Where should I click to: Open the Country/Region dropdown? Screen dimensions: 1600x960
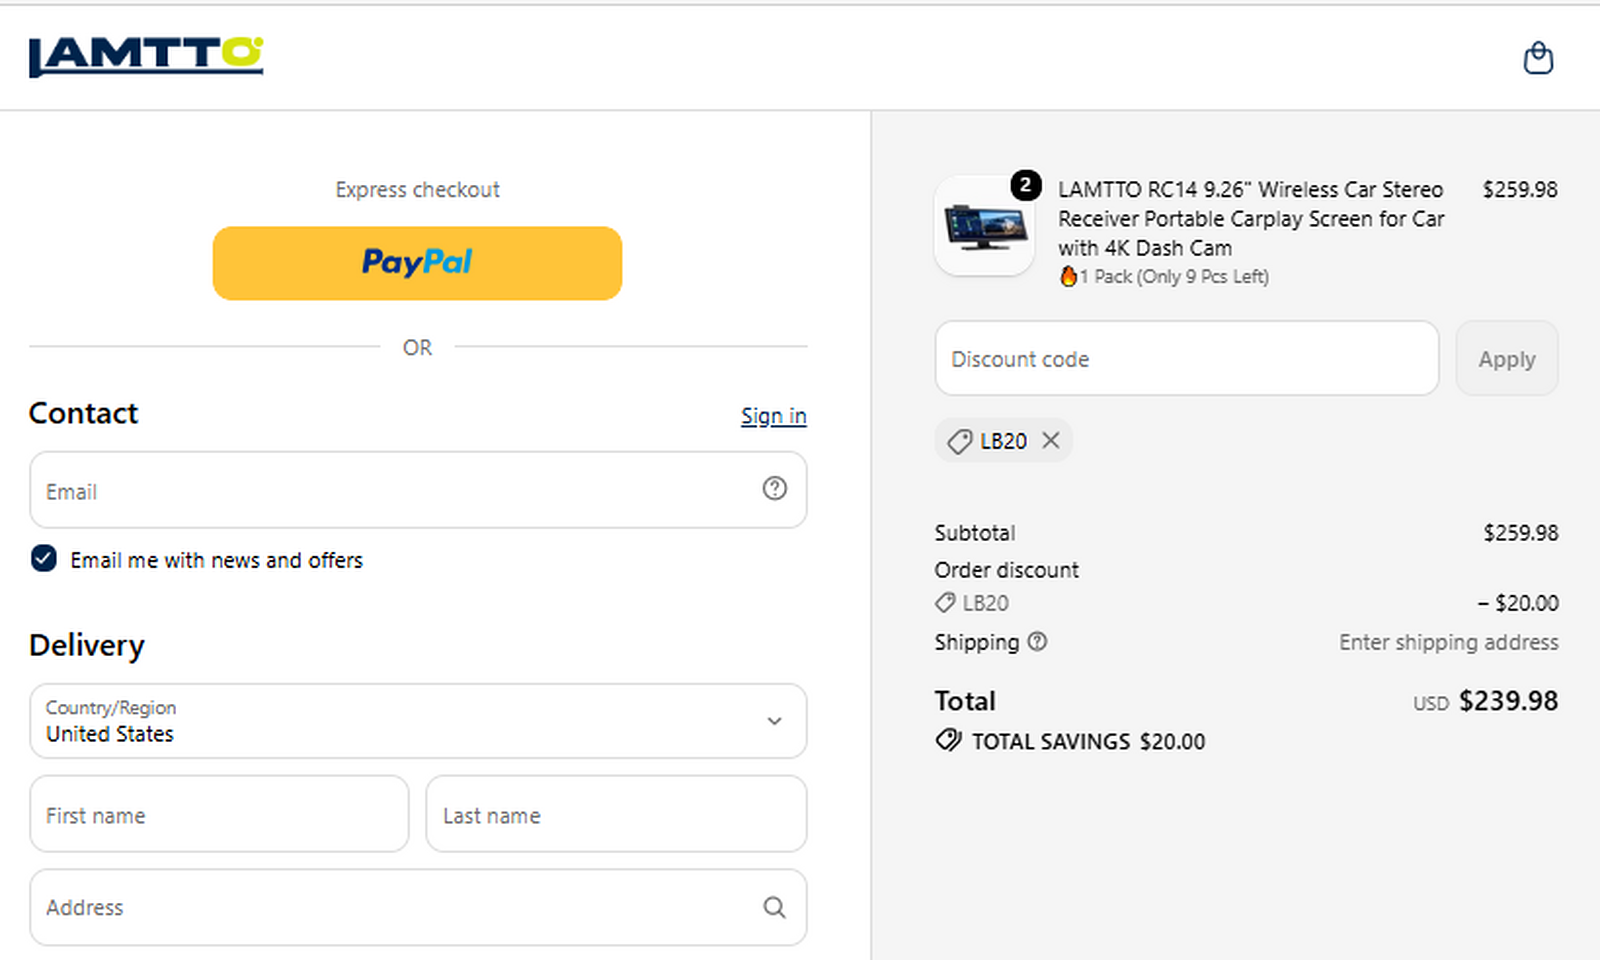[x=418, y=721]
